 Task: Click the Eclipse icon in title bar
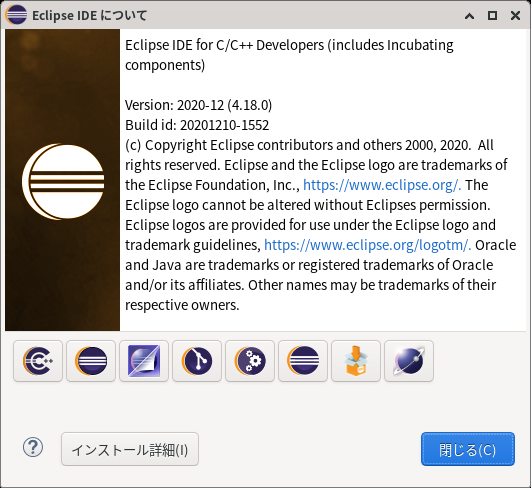point(16,15)
